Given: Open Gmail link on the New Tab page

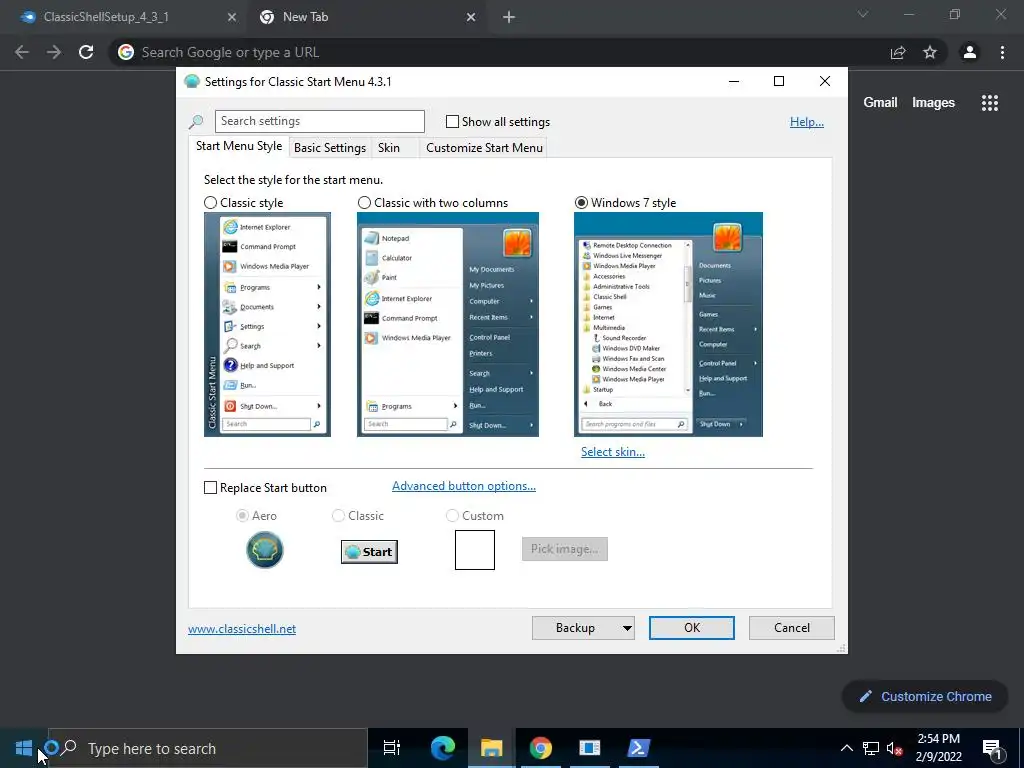Looking at the screenshot, I should [880, 103].
